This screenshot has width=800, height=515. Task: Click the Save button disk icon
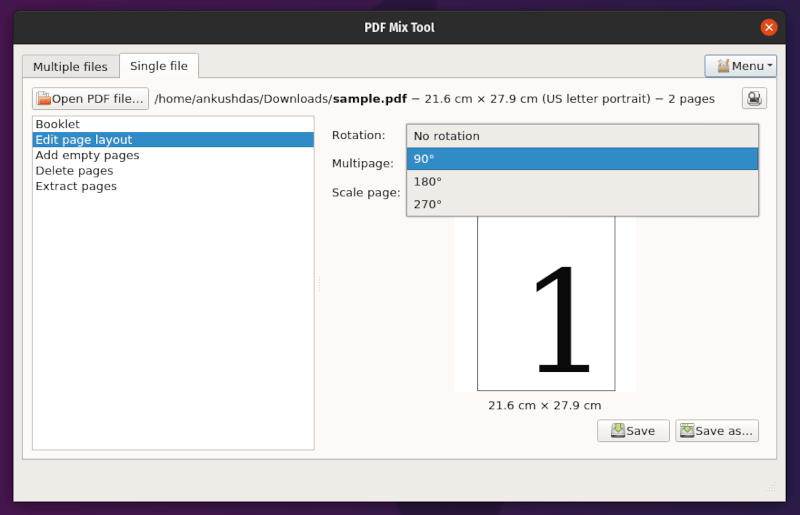click(x=618, y=431)
